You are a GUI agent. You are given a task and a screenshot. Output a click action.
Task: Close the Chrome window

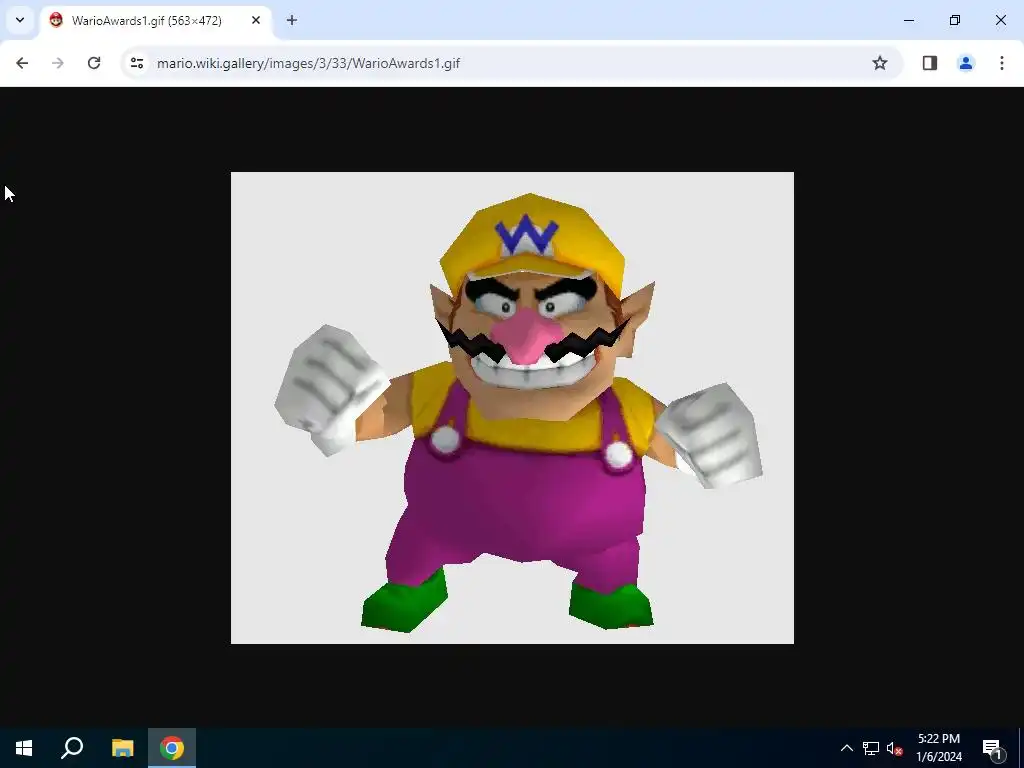coord(1000,20)
